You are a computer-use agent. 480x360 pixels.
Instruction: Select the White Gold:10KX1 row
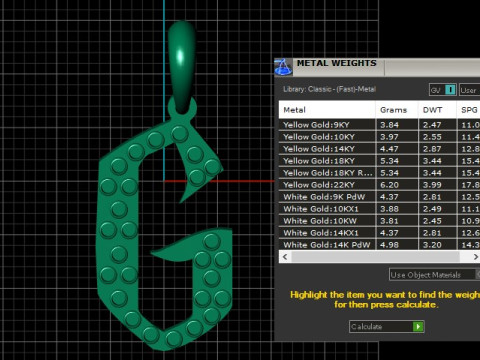379,209
